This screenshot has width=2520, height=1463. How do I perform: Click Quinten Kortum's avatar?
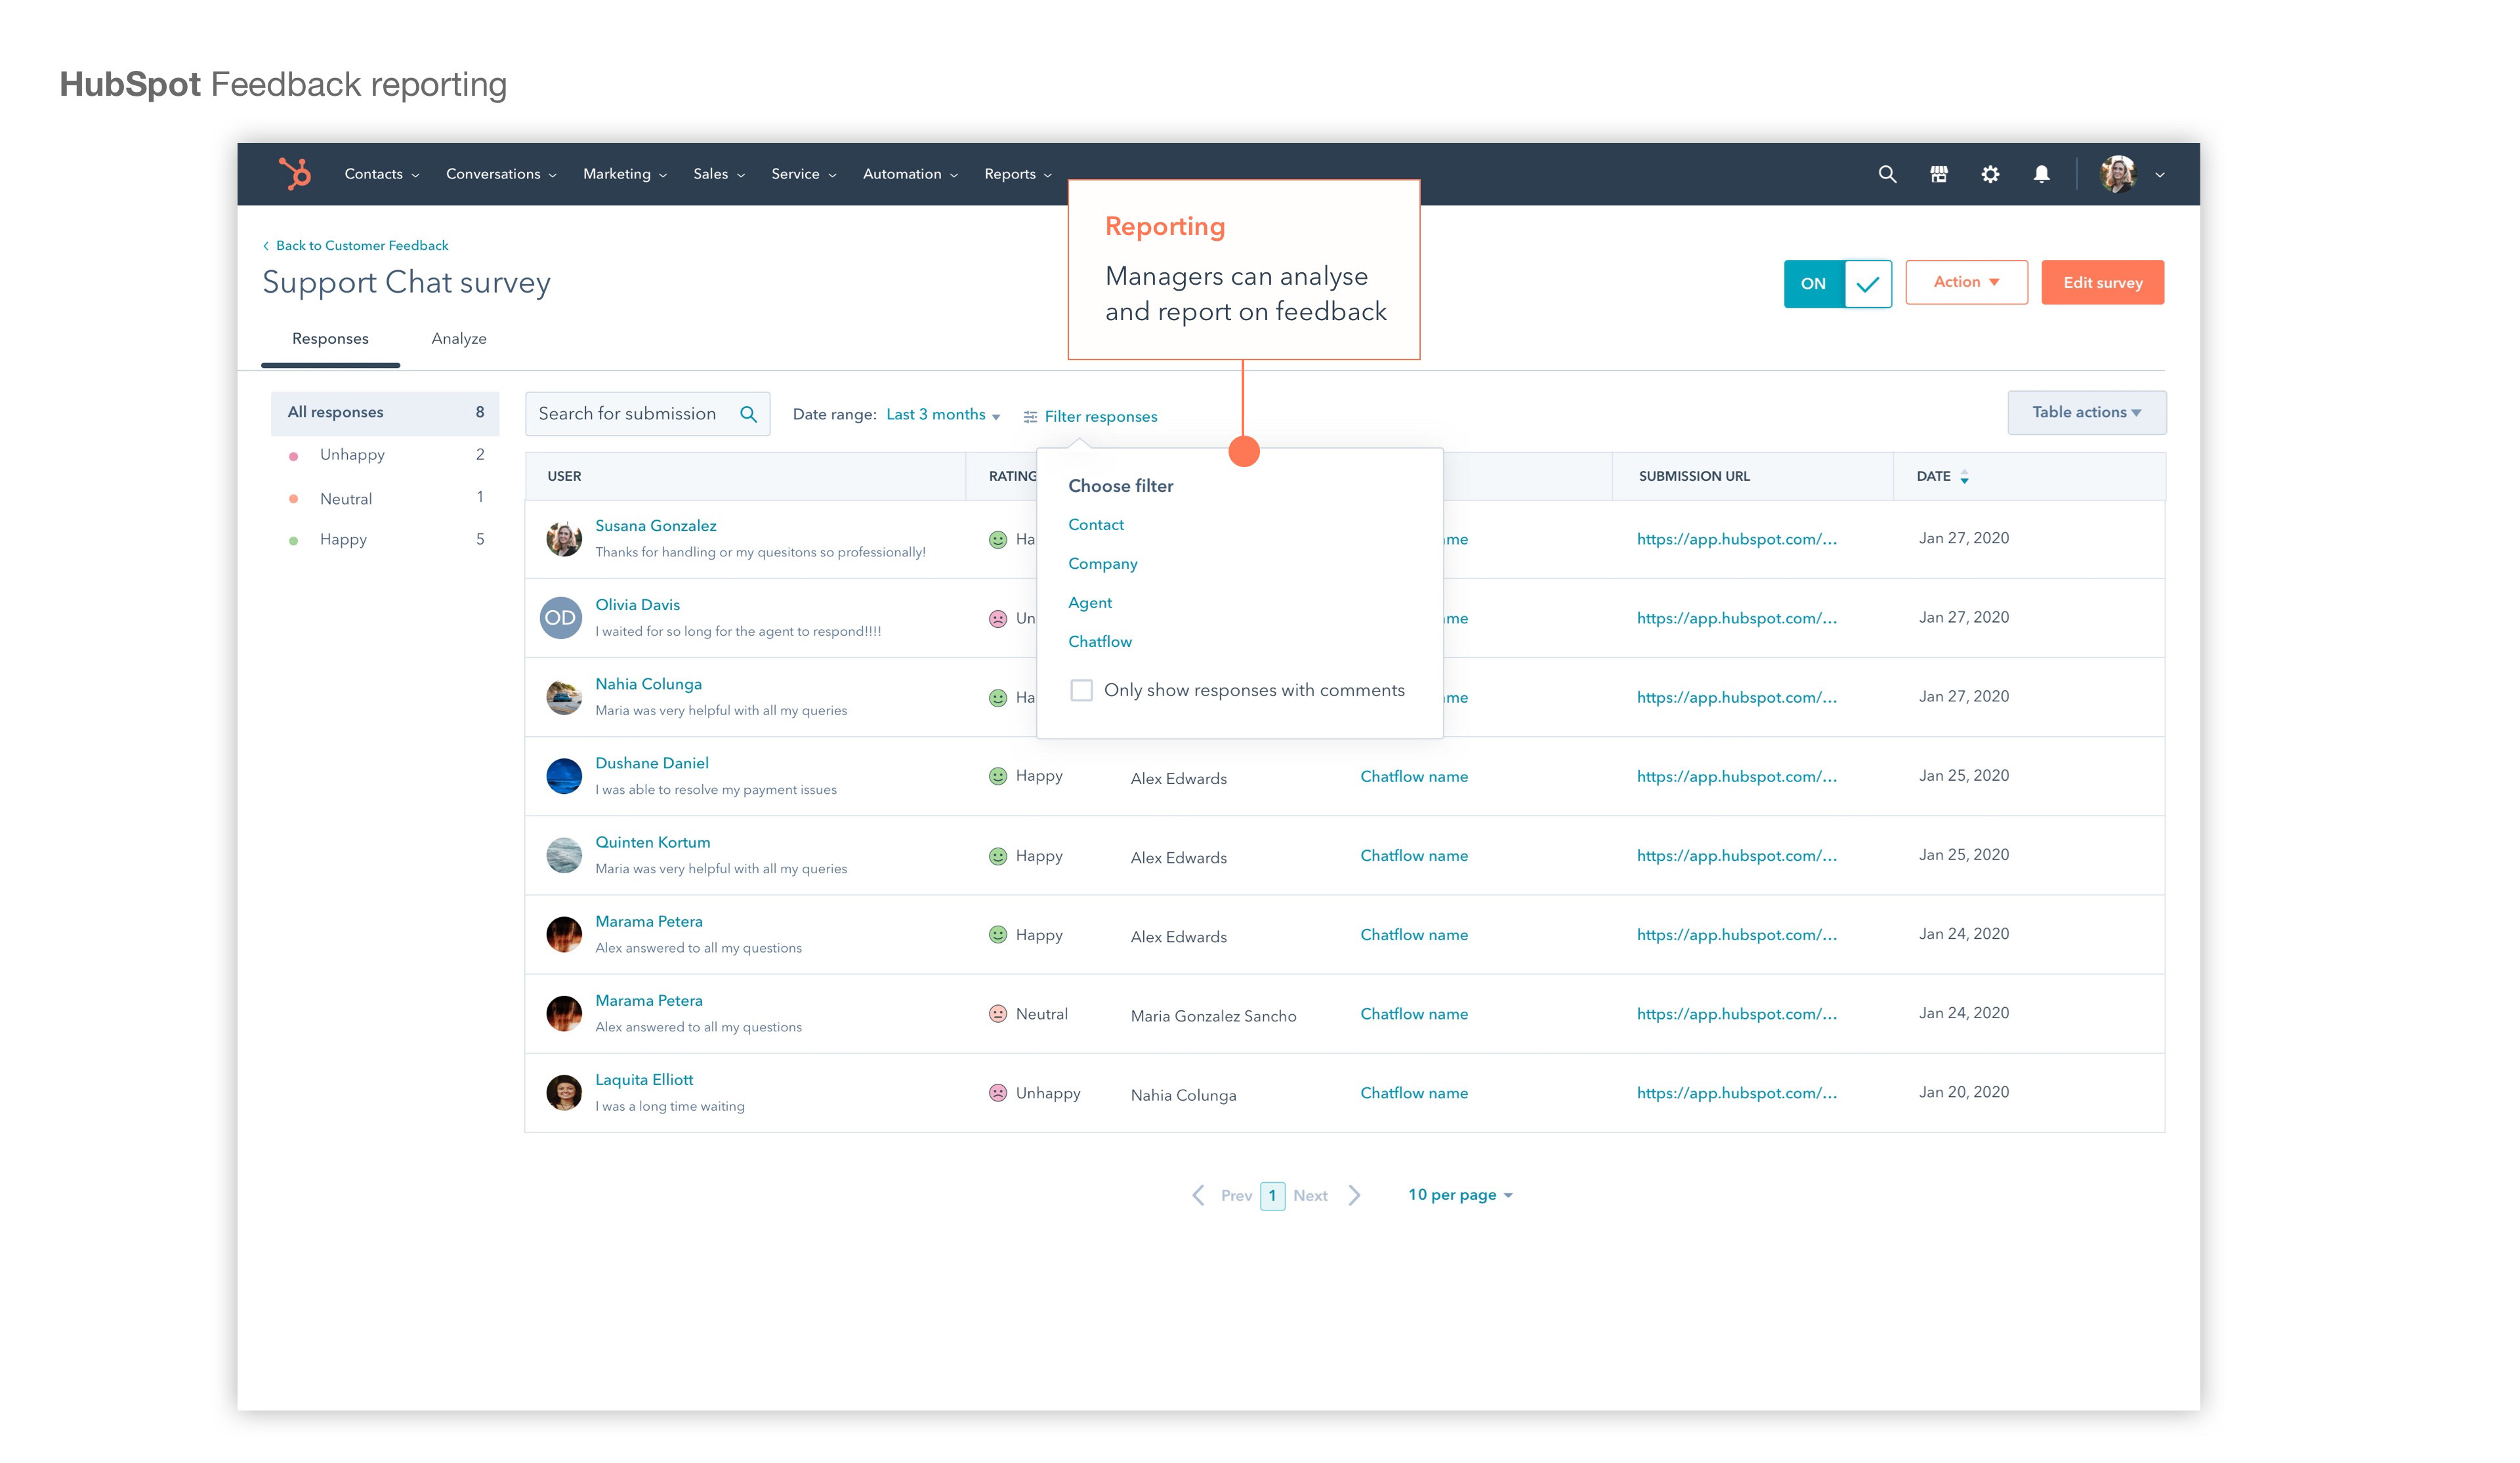point(564,855)
